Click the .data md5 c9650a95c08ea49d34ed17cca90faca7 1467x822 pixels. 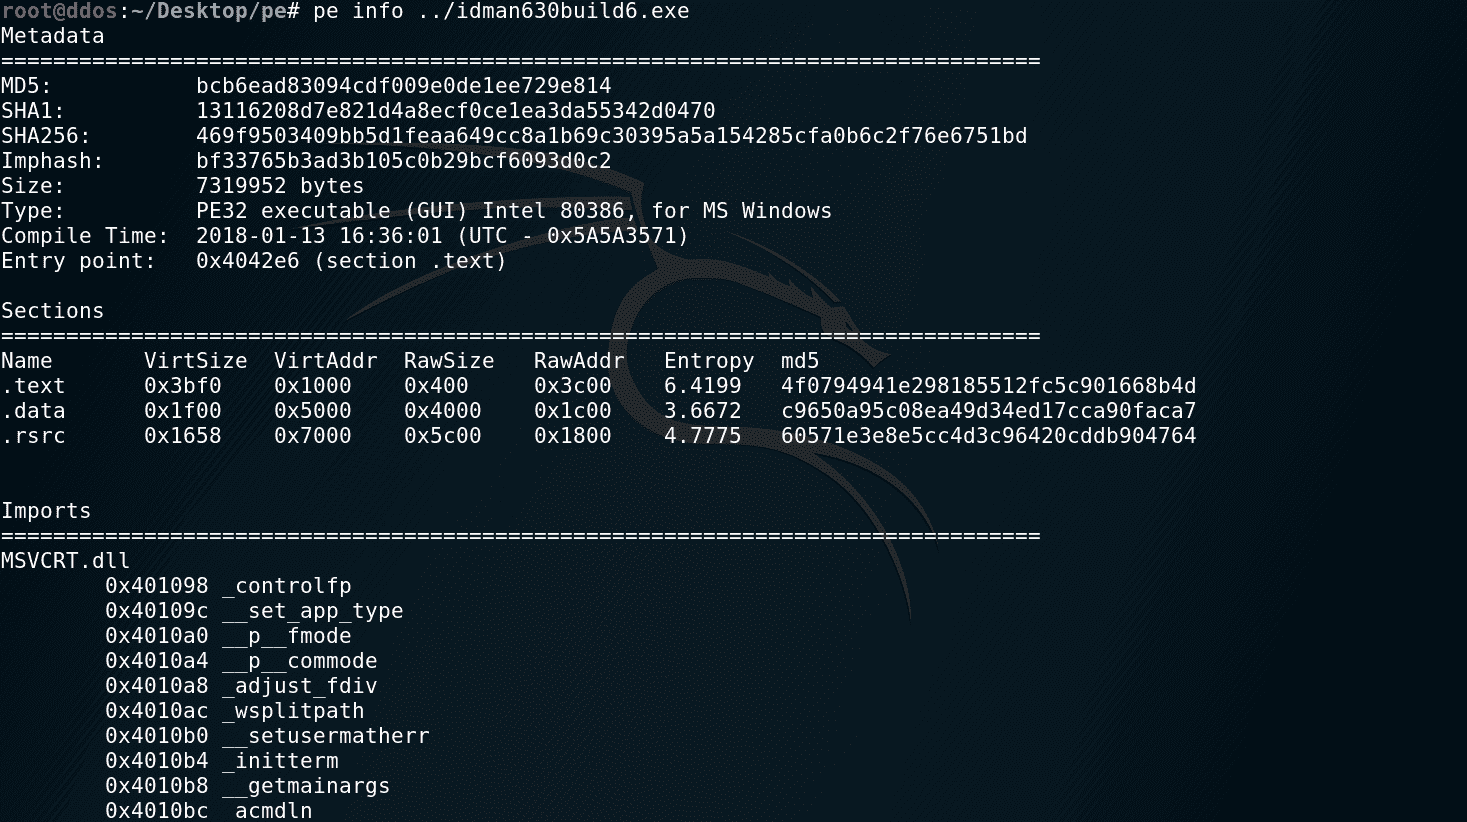pyautogui.click(x=989, y=411)
